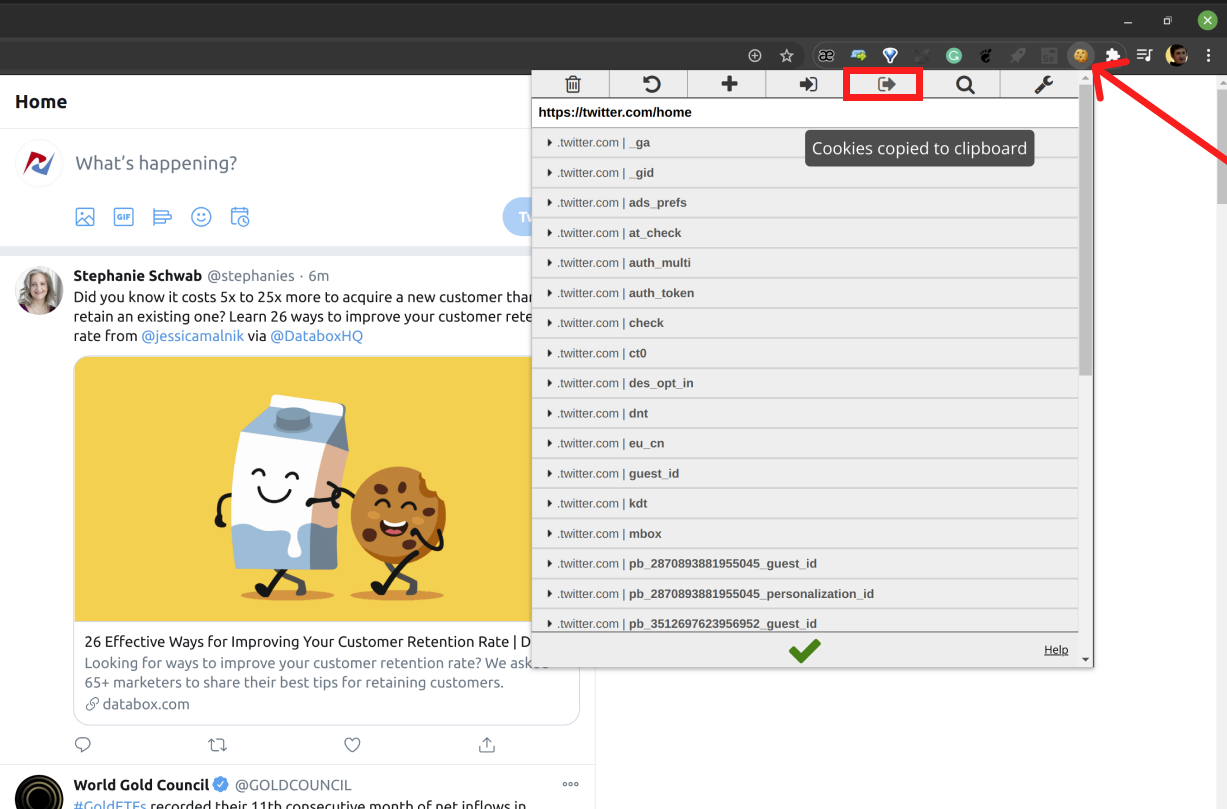Open Stephanie Schwab's profile name

pos(138,276)
